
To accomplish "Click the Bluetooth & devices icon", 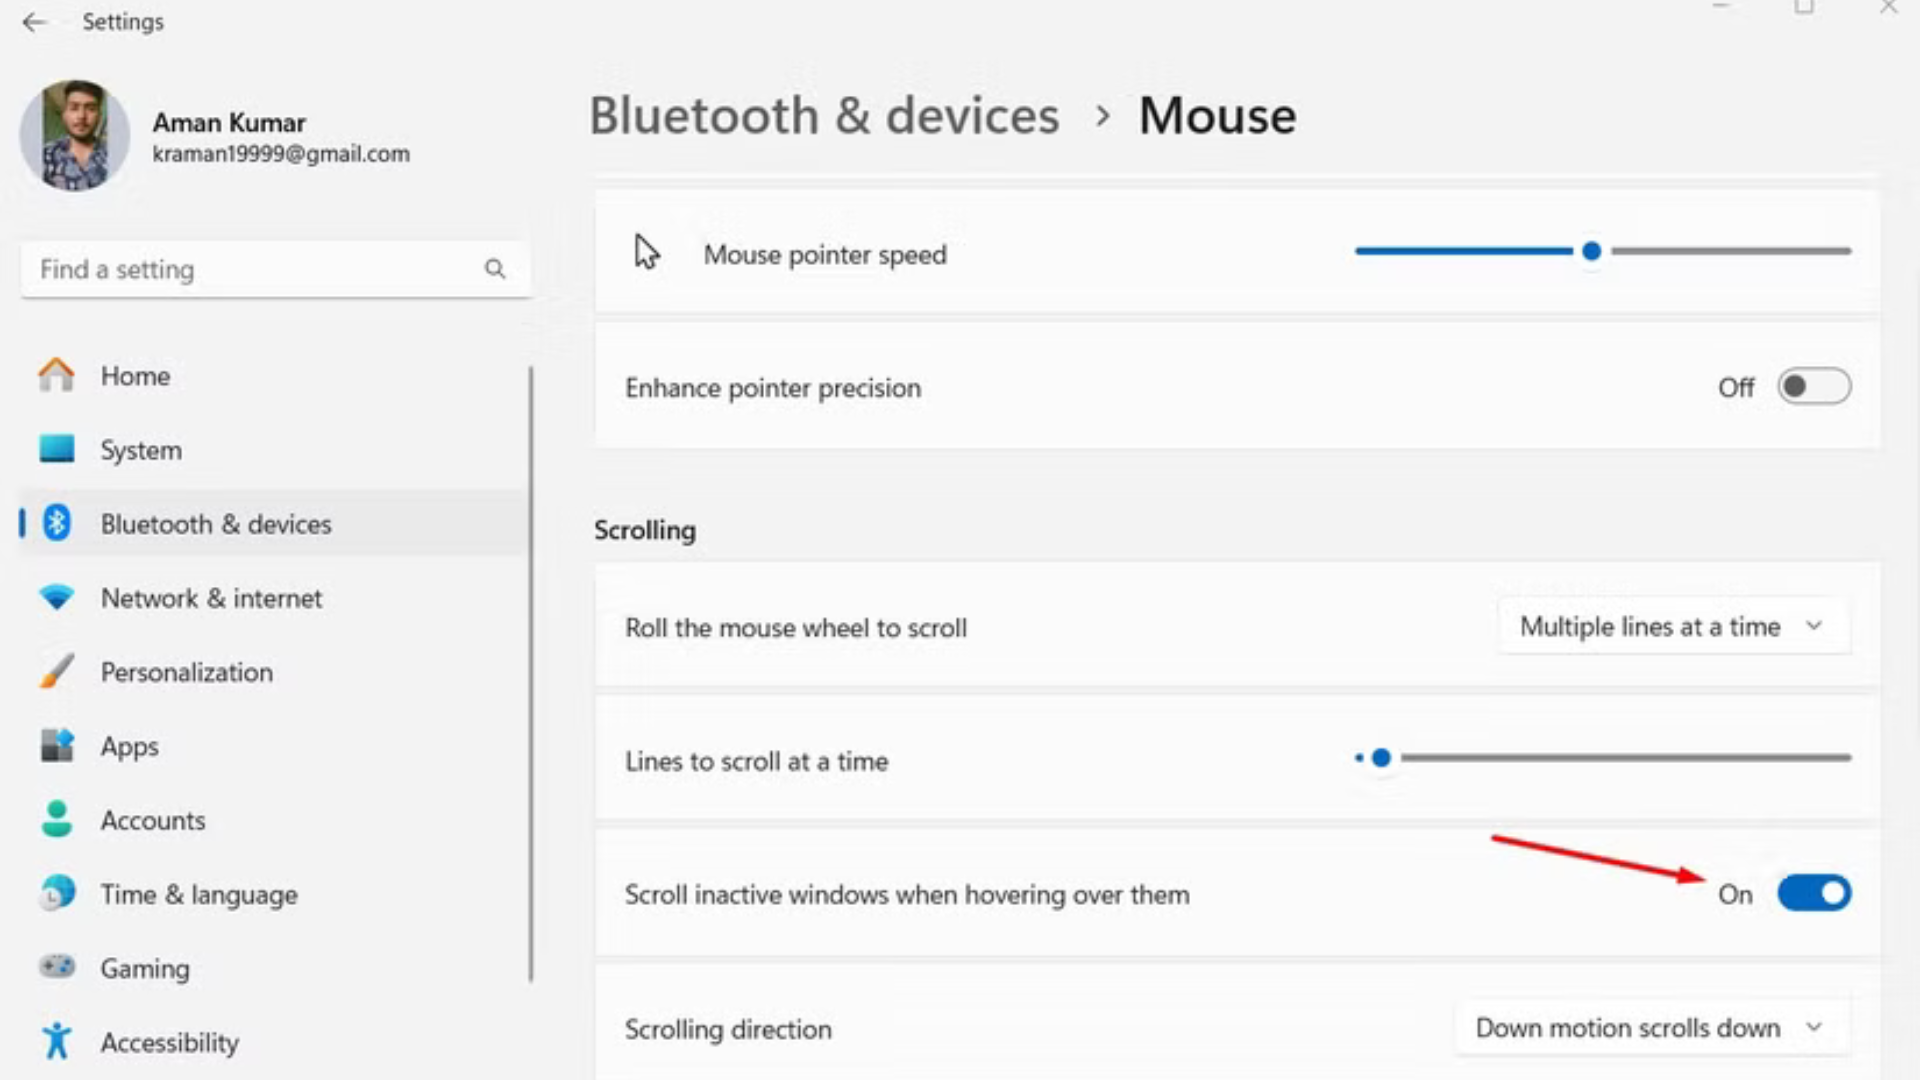I will tap(57, 523).
